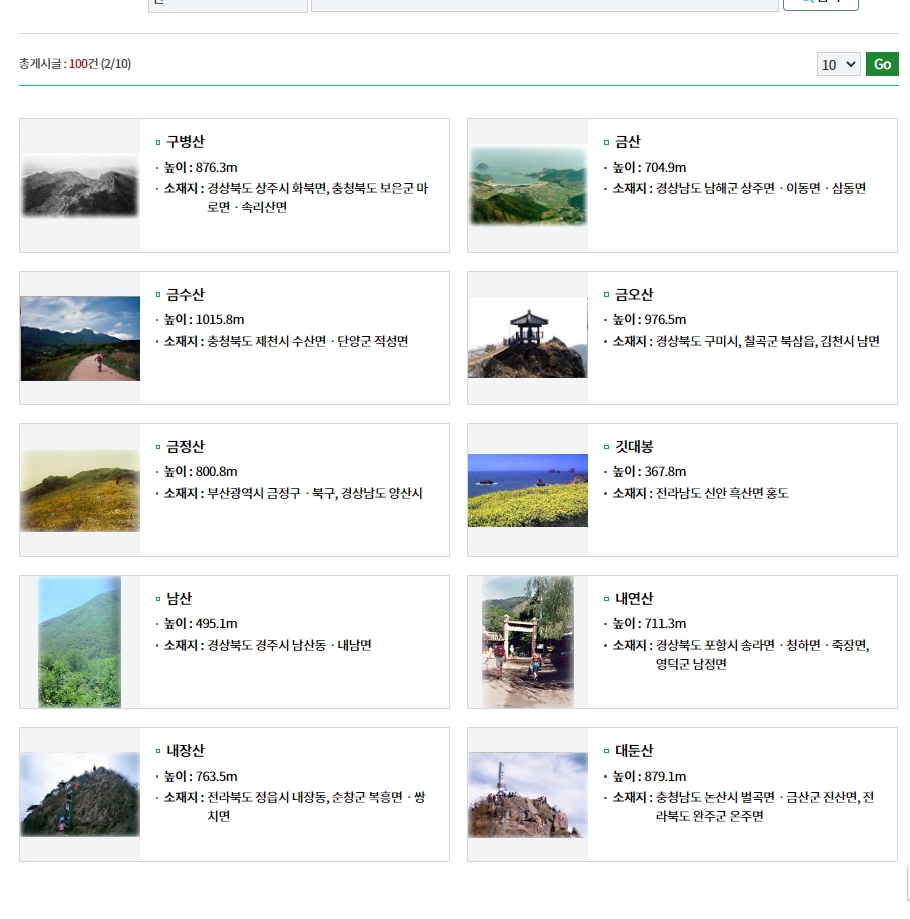The image size is (910, 919).
Task: Click the 구병산 title link
Action: pos(185,142)
